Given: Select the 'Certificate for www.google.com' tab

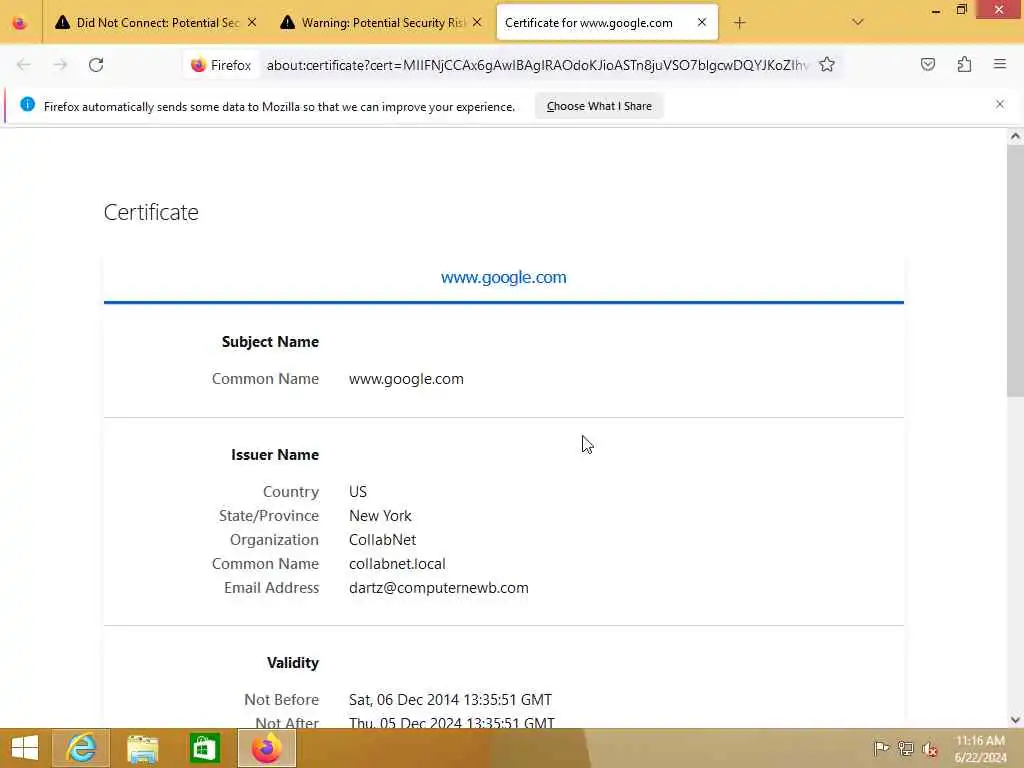Looking at the screenshot, I should click(x=607, y=23).
